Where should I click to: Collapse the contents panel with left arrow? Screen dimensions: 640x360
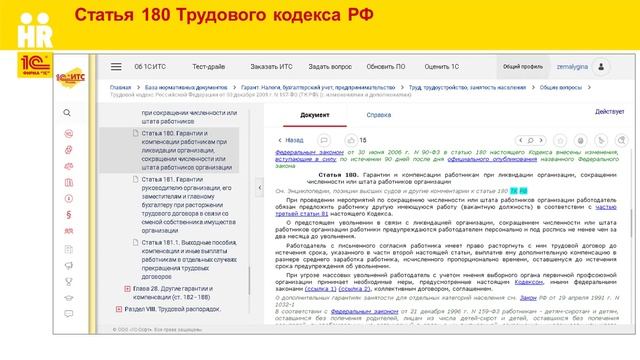coord(260,188)
